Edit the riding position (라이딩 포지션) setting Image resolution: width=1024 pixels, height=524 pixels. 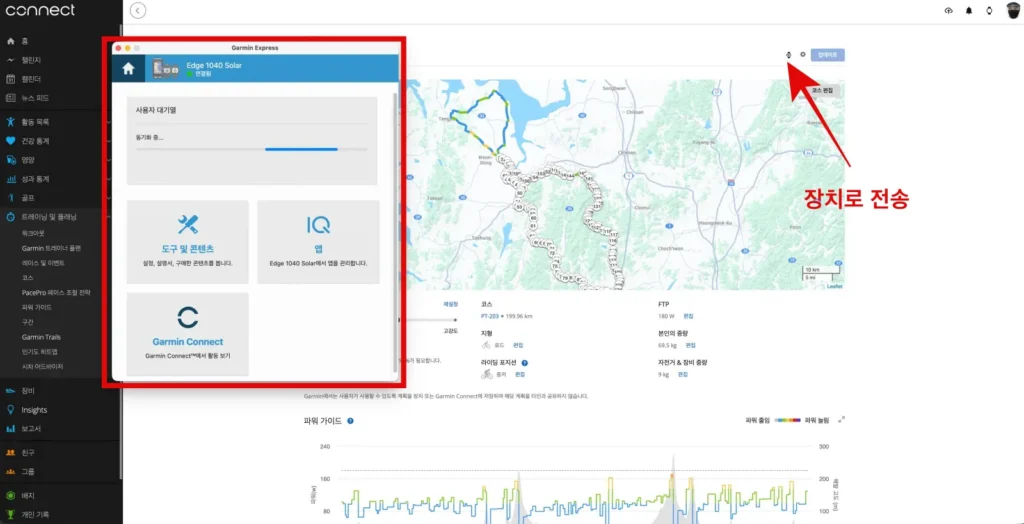point(520,374)
